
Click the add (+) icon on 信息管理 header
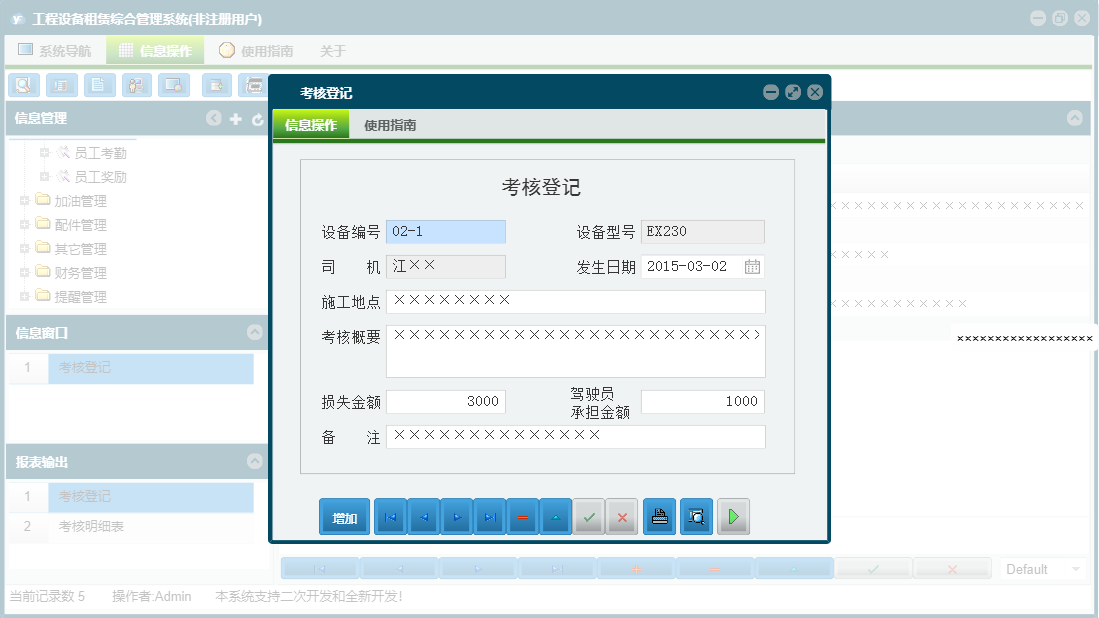tap(235, 118)
